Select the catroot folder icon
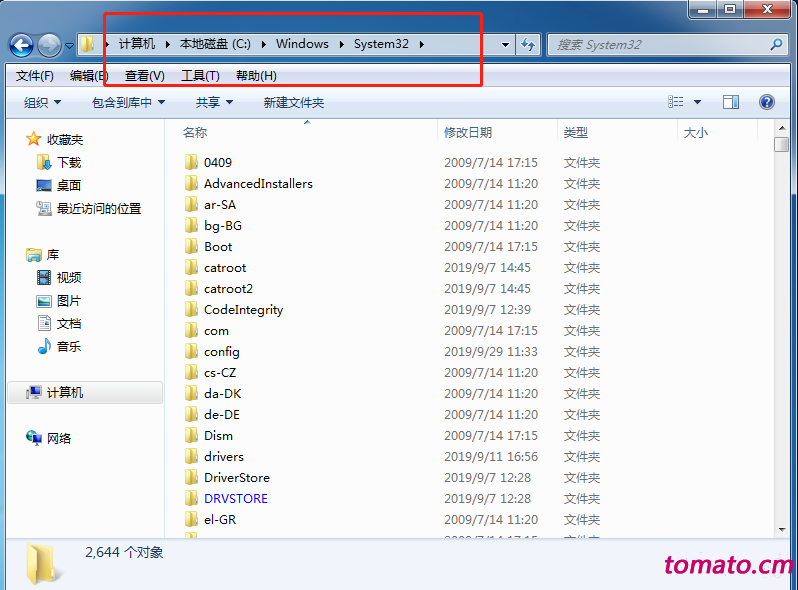798x590 pixels. pyautogui.click(x=191, y=267)
